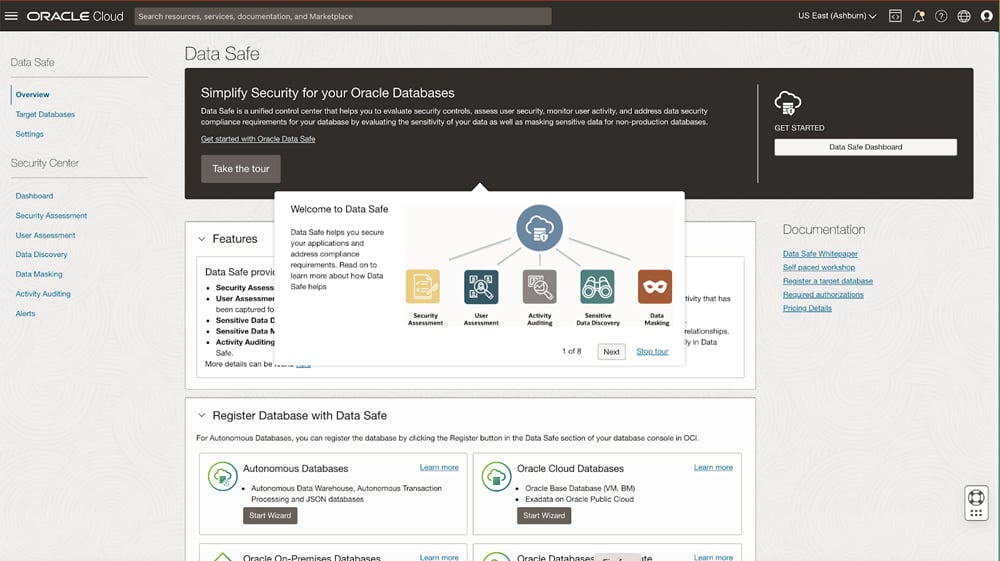Viewport: 1000px width, 561px height.
Task: Click the Security Assessment icon in tour
Action: [422, 287]
